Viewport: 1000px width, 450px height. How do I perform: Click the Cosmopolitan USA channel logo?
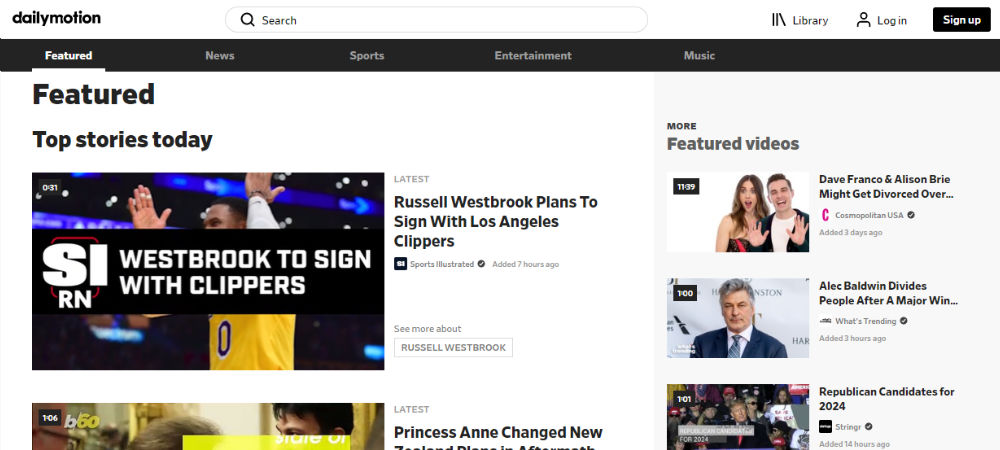[x=825, y=215]
